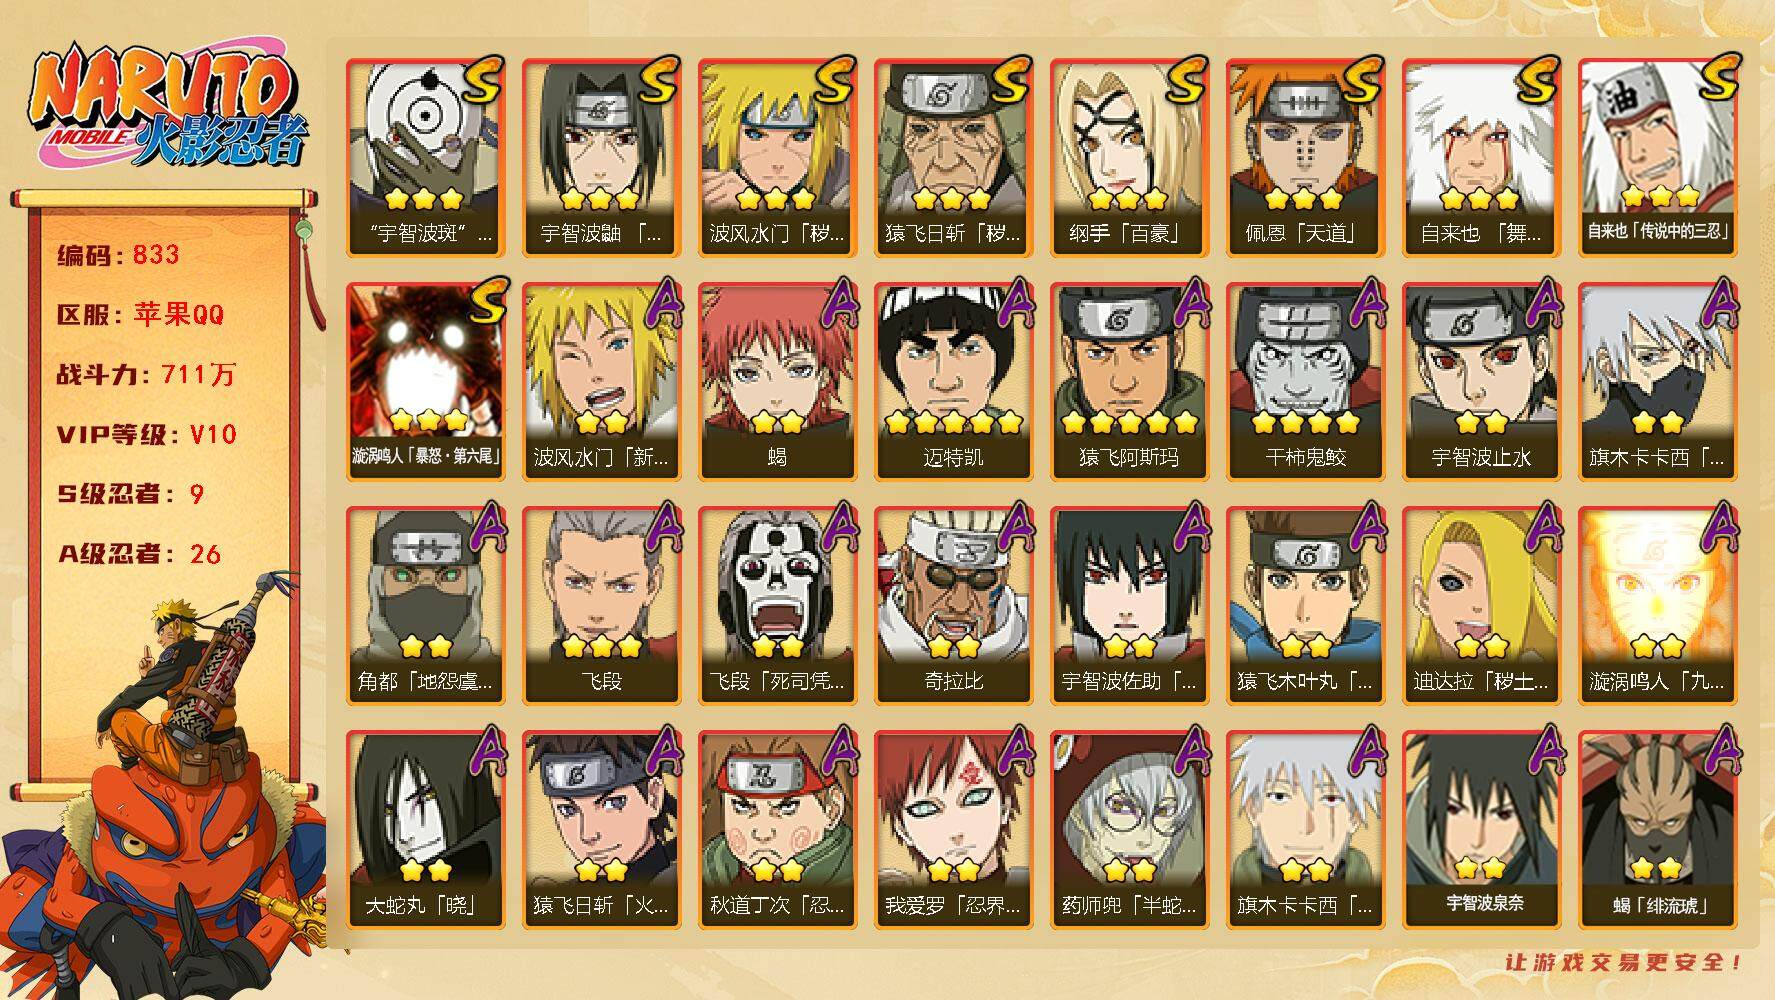The height and width of the screenshot is (1000, 1775).
Task: Select the 纲手「百豪」 ninja card
Action: (1129, 158)
